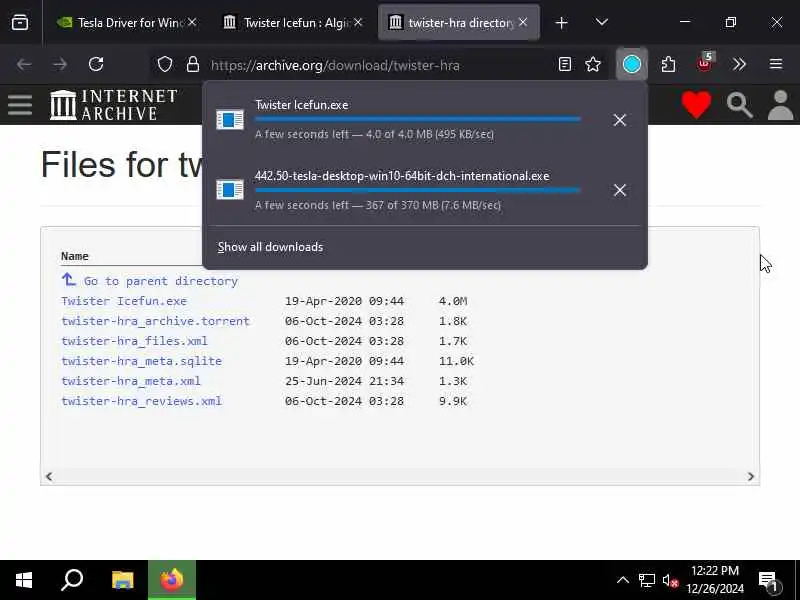
Task: Open twister-hra_files.xml link
Action: click(x=134, y=341)
